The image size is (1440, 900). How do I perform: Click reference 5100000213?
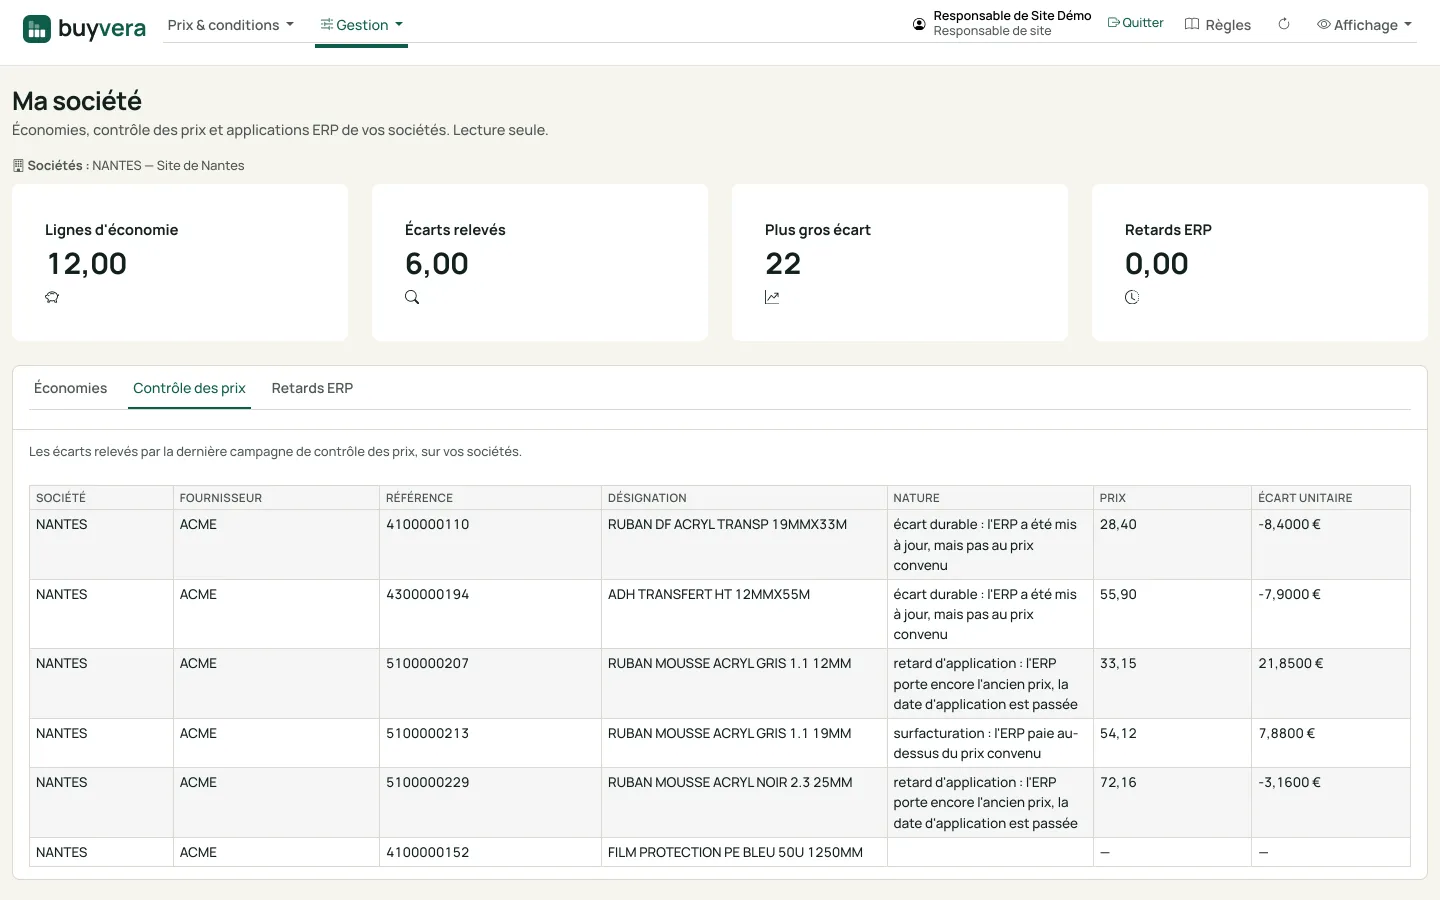click(428, 733)
